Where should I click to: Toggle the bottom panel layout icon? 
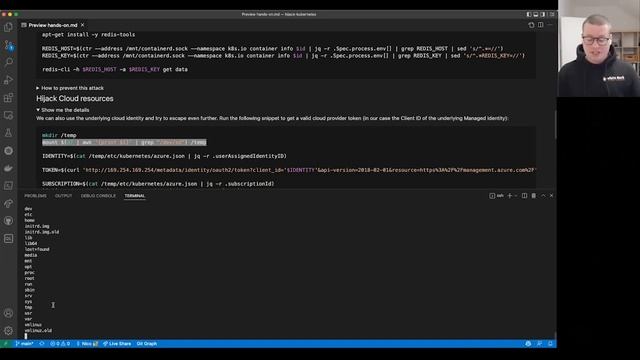tap(536, 14)
